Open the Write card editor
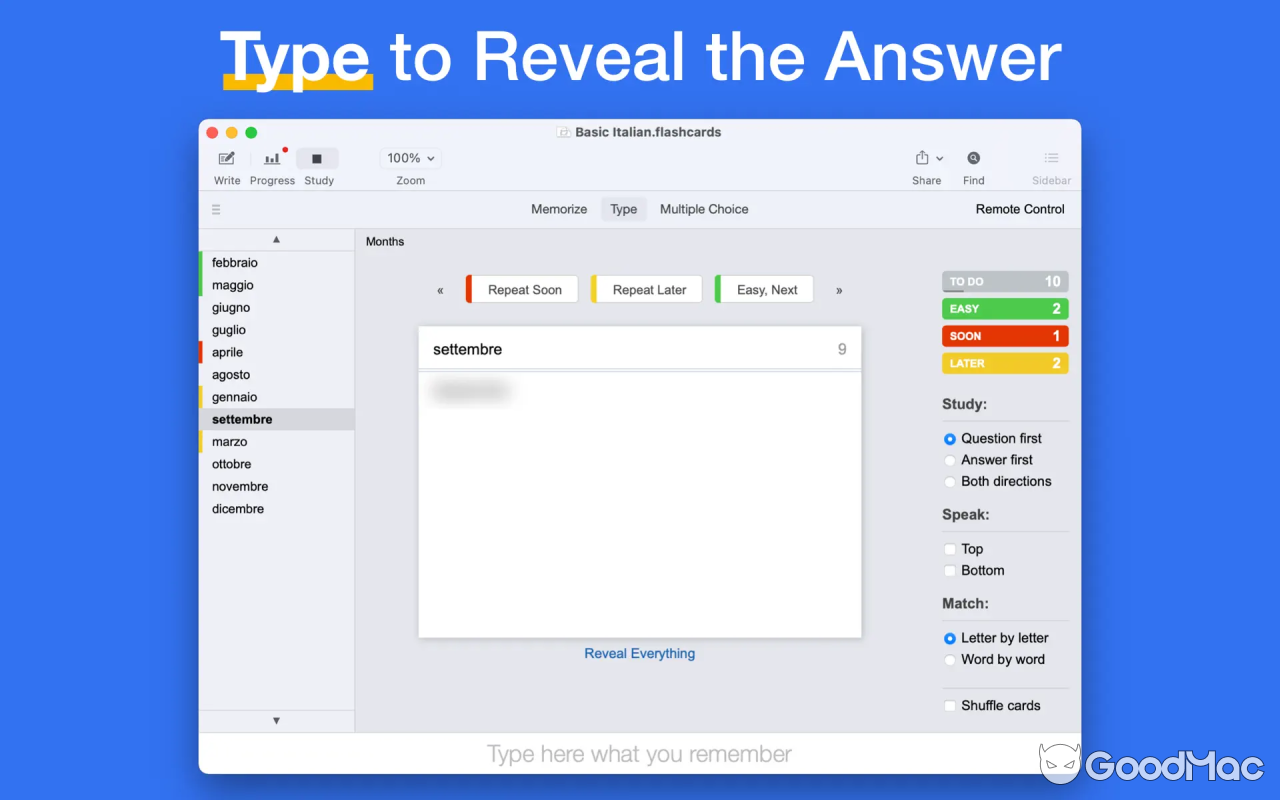 point(226,165)
